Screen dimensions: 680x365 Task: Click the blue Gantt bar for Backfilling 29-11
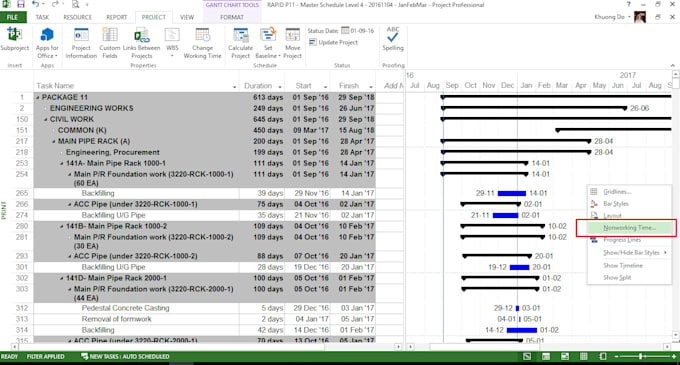(512, 193)
